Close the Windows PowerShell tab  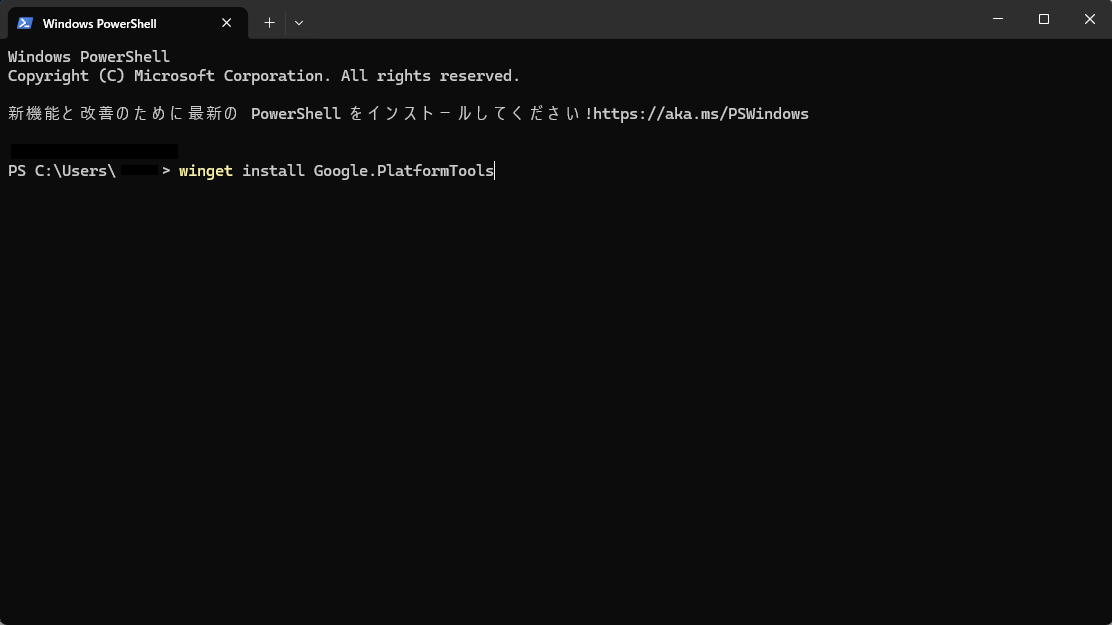point(226,23)
